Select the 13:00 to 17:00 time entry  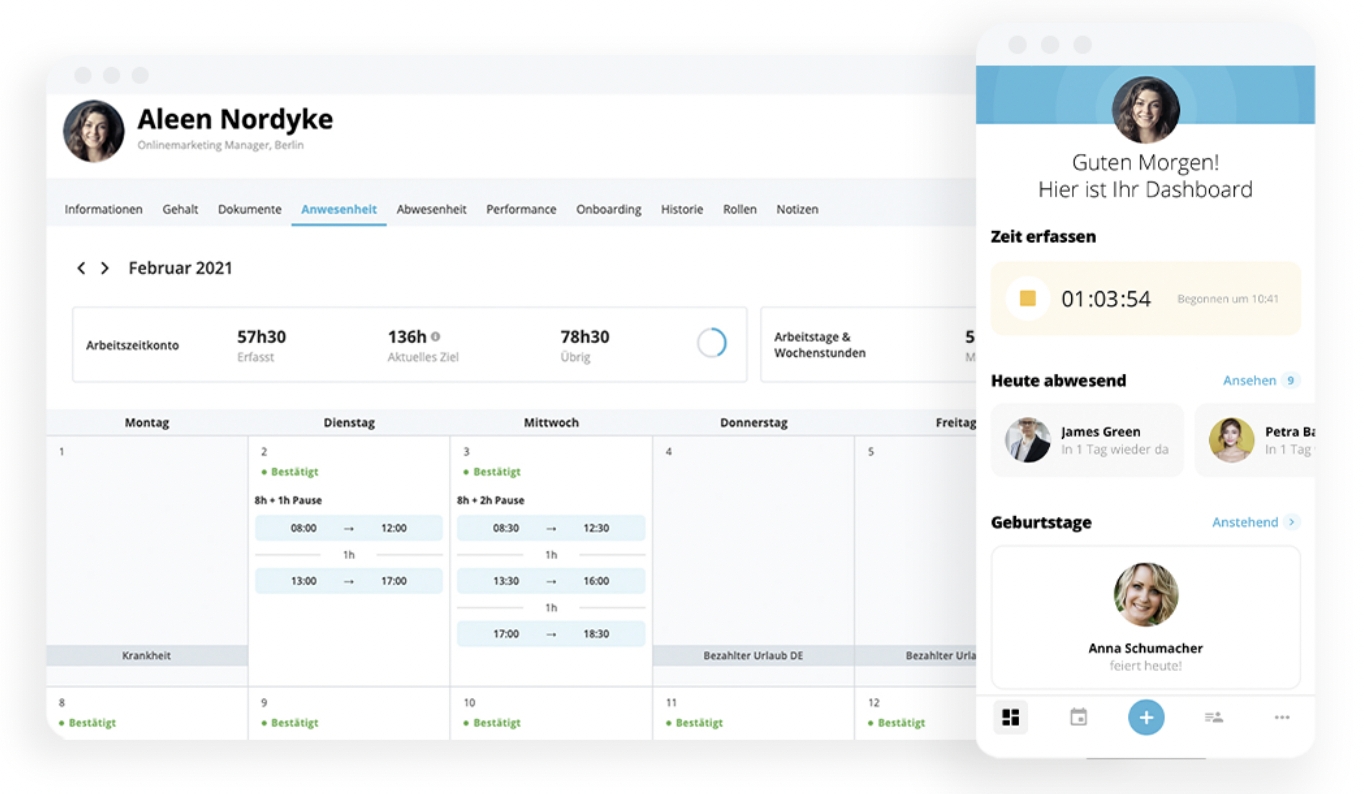pos(349,581)
